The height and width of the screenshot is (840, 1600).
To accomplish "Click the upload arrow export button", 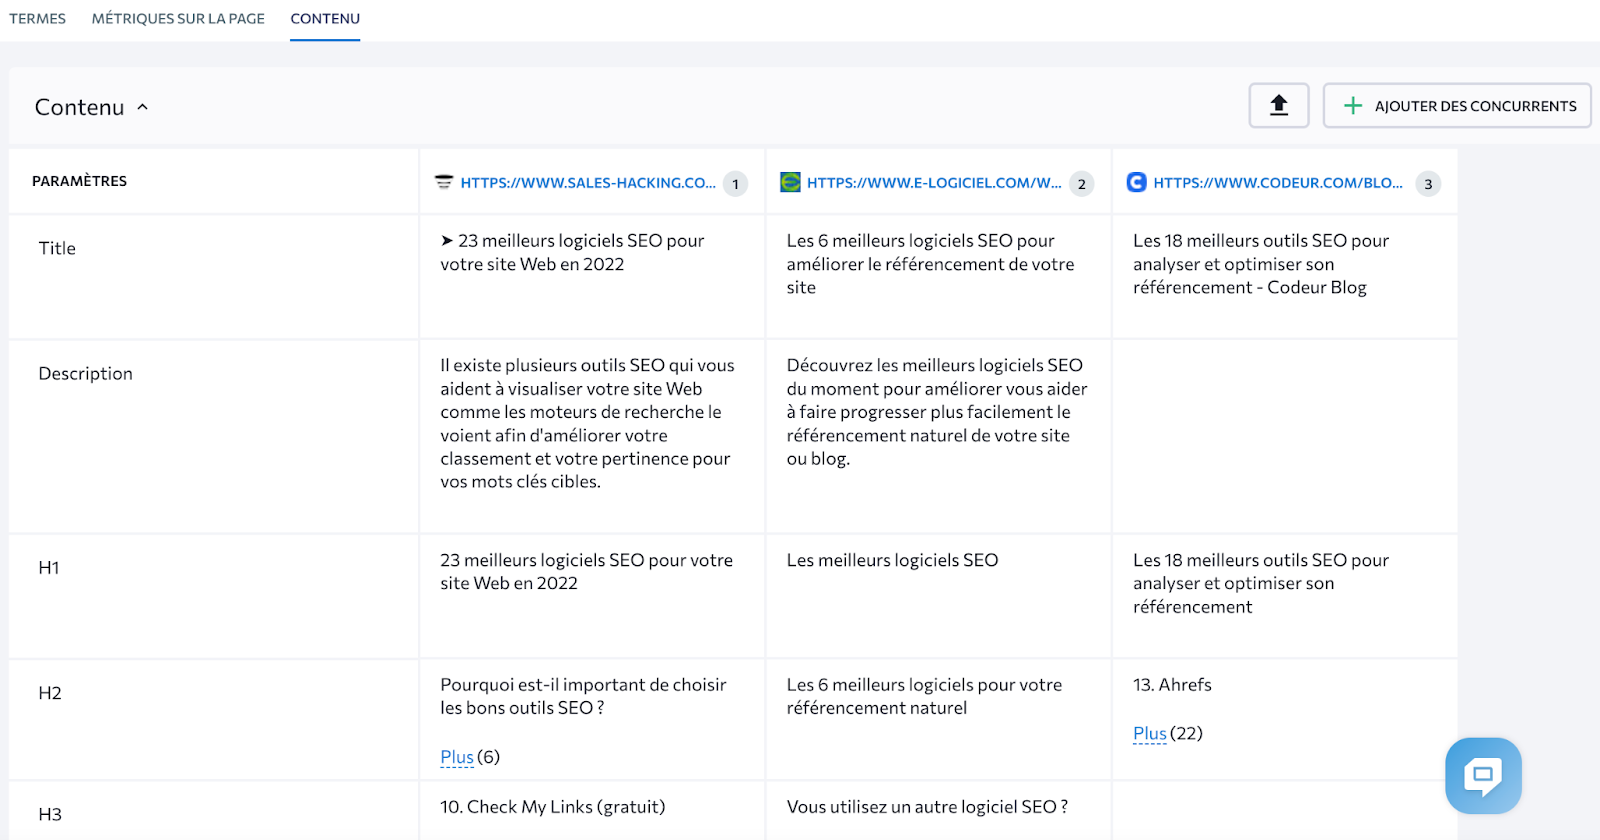I will tap(1279, 105).
